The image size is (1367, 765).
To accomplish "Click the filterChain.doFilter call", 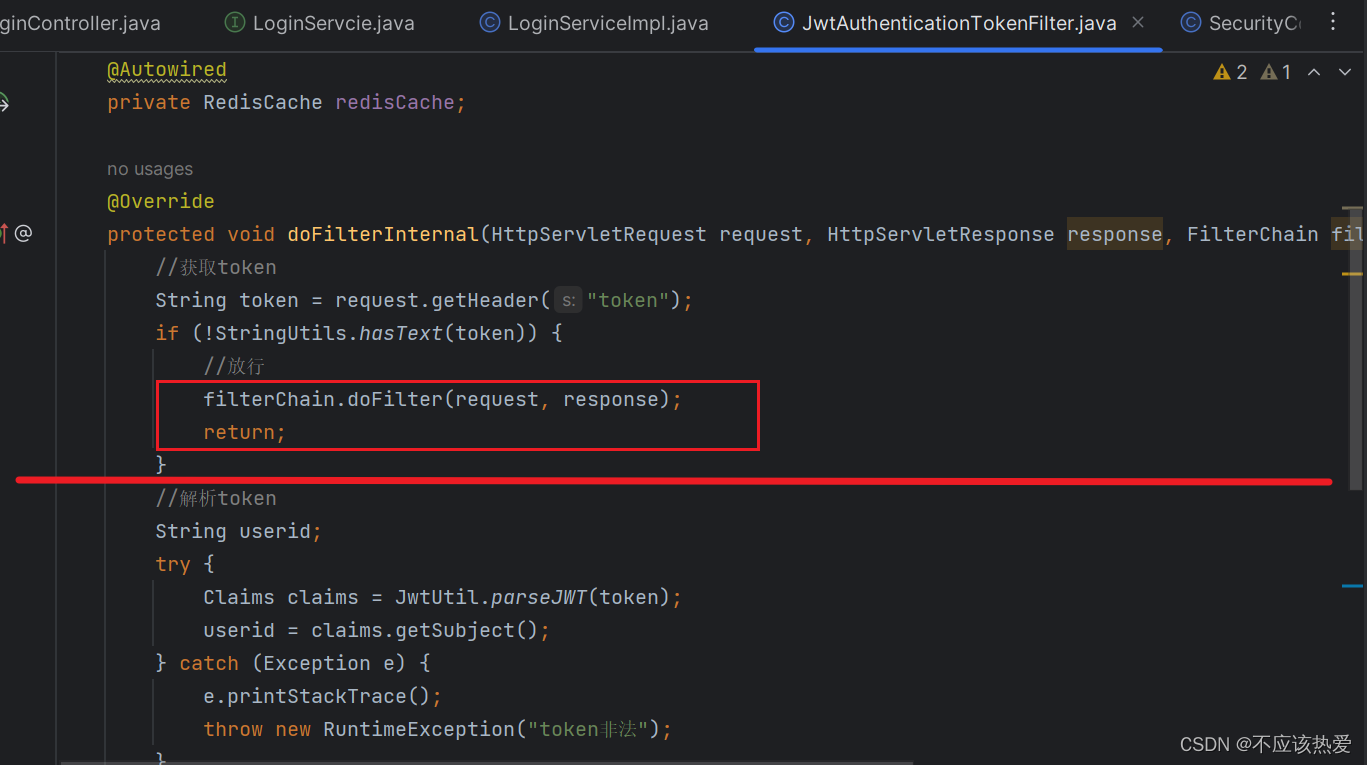I will 443,399.
